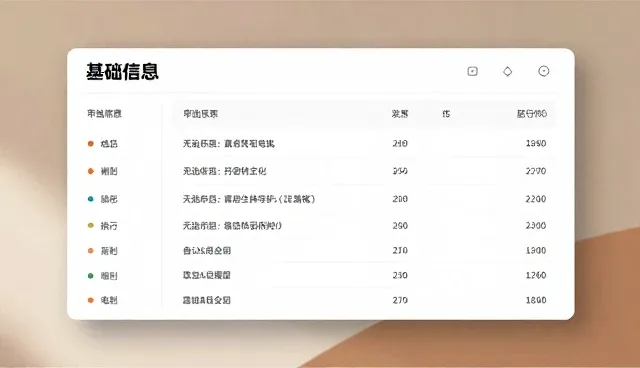The width and height of the screenshot is (640, 368).
Task: Click the circle dot icon in header
Action: (x=543, y=71)
